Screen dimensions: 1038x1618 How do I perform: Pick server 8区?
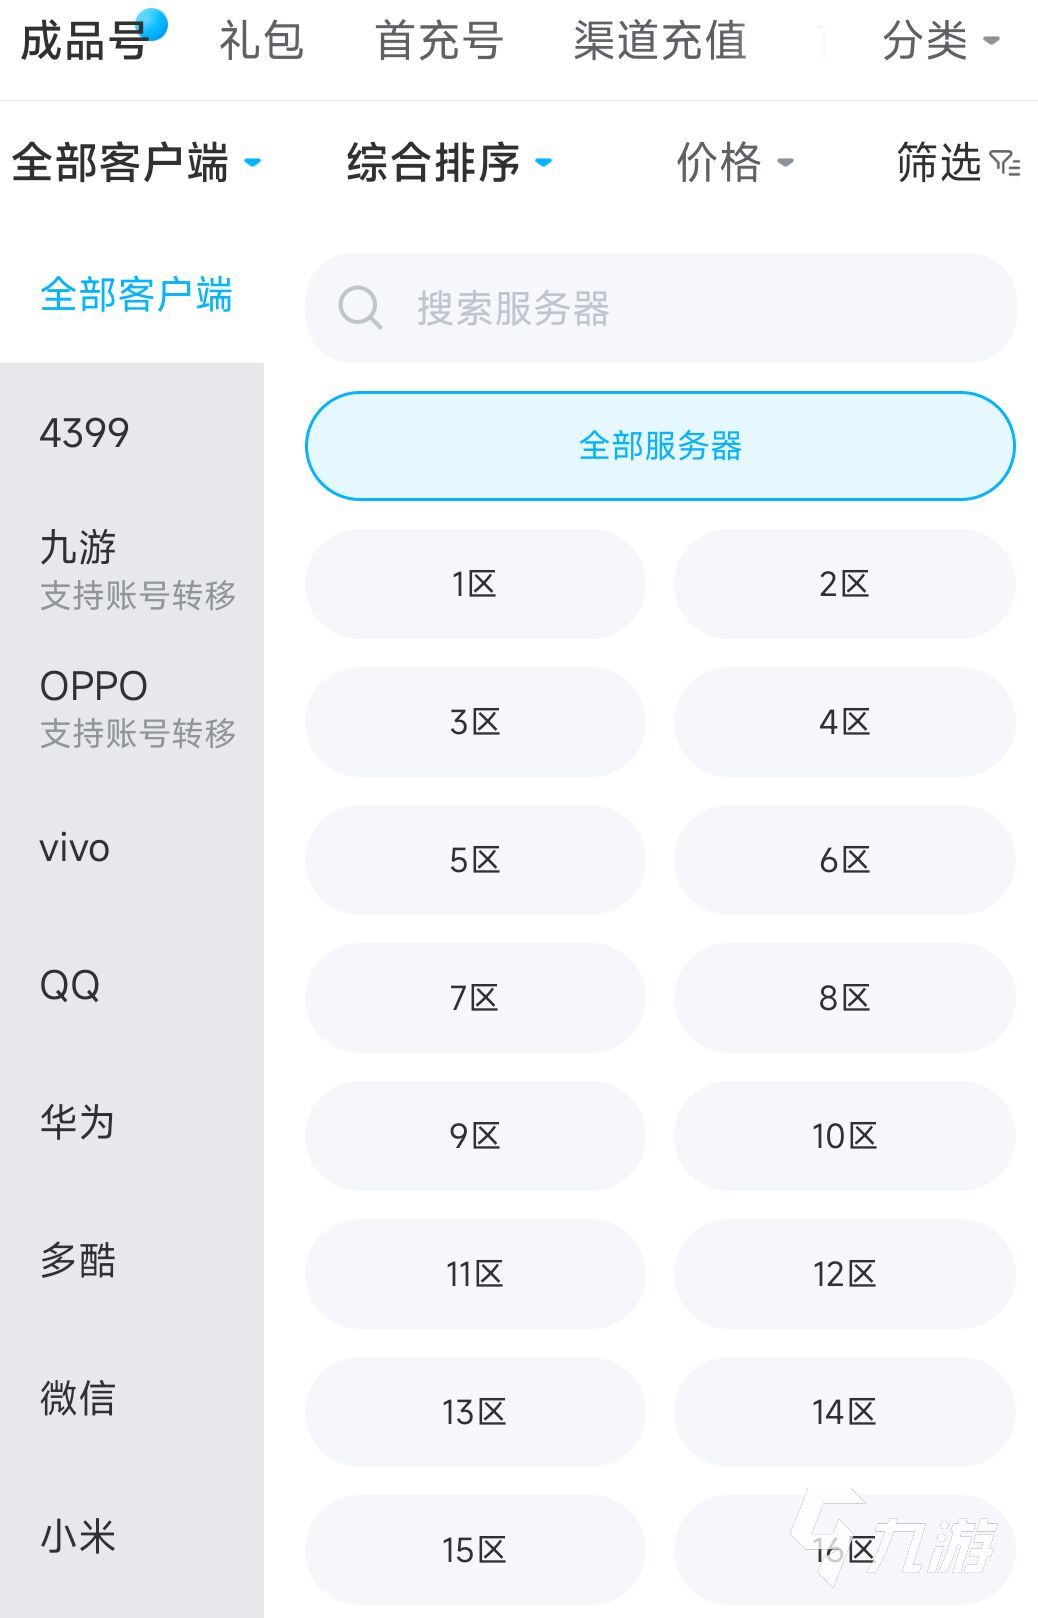pos(844,998)
